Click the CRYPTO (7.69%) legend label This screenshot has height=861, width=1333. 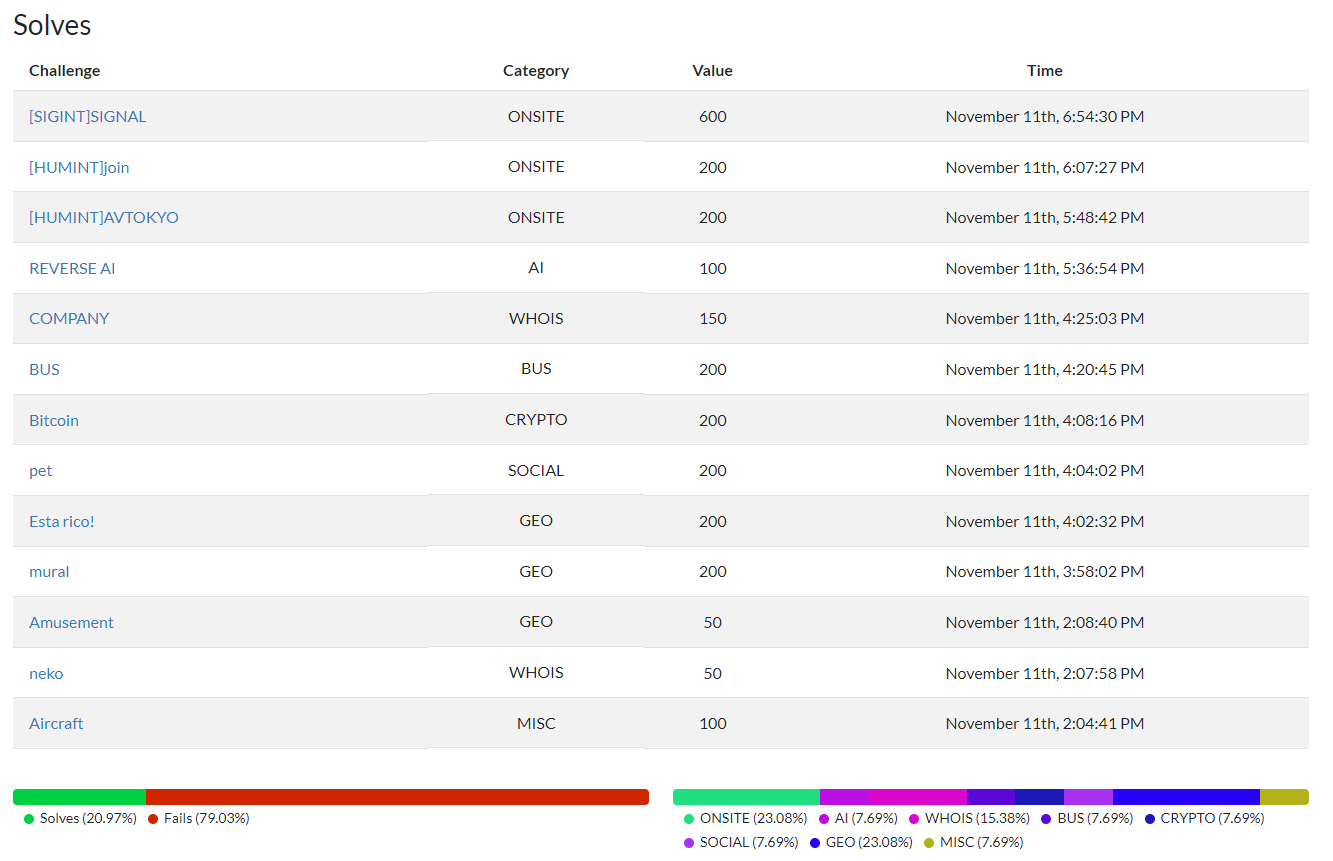point(1212,818)
